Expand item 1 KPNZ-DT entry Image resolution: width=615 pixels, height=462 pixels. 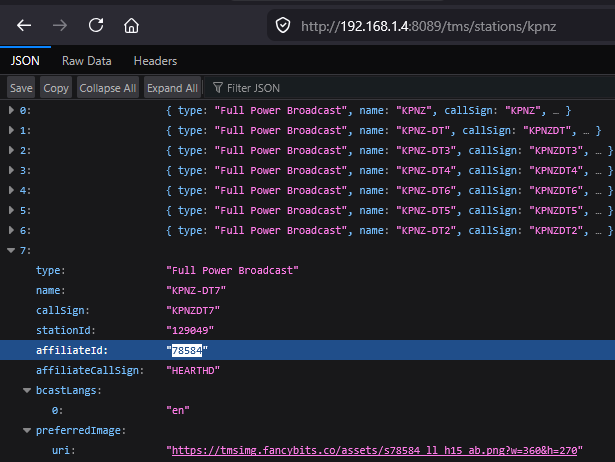tap(11, 130)
